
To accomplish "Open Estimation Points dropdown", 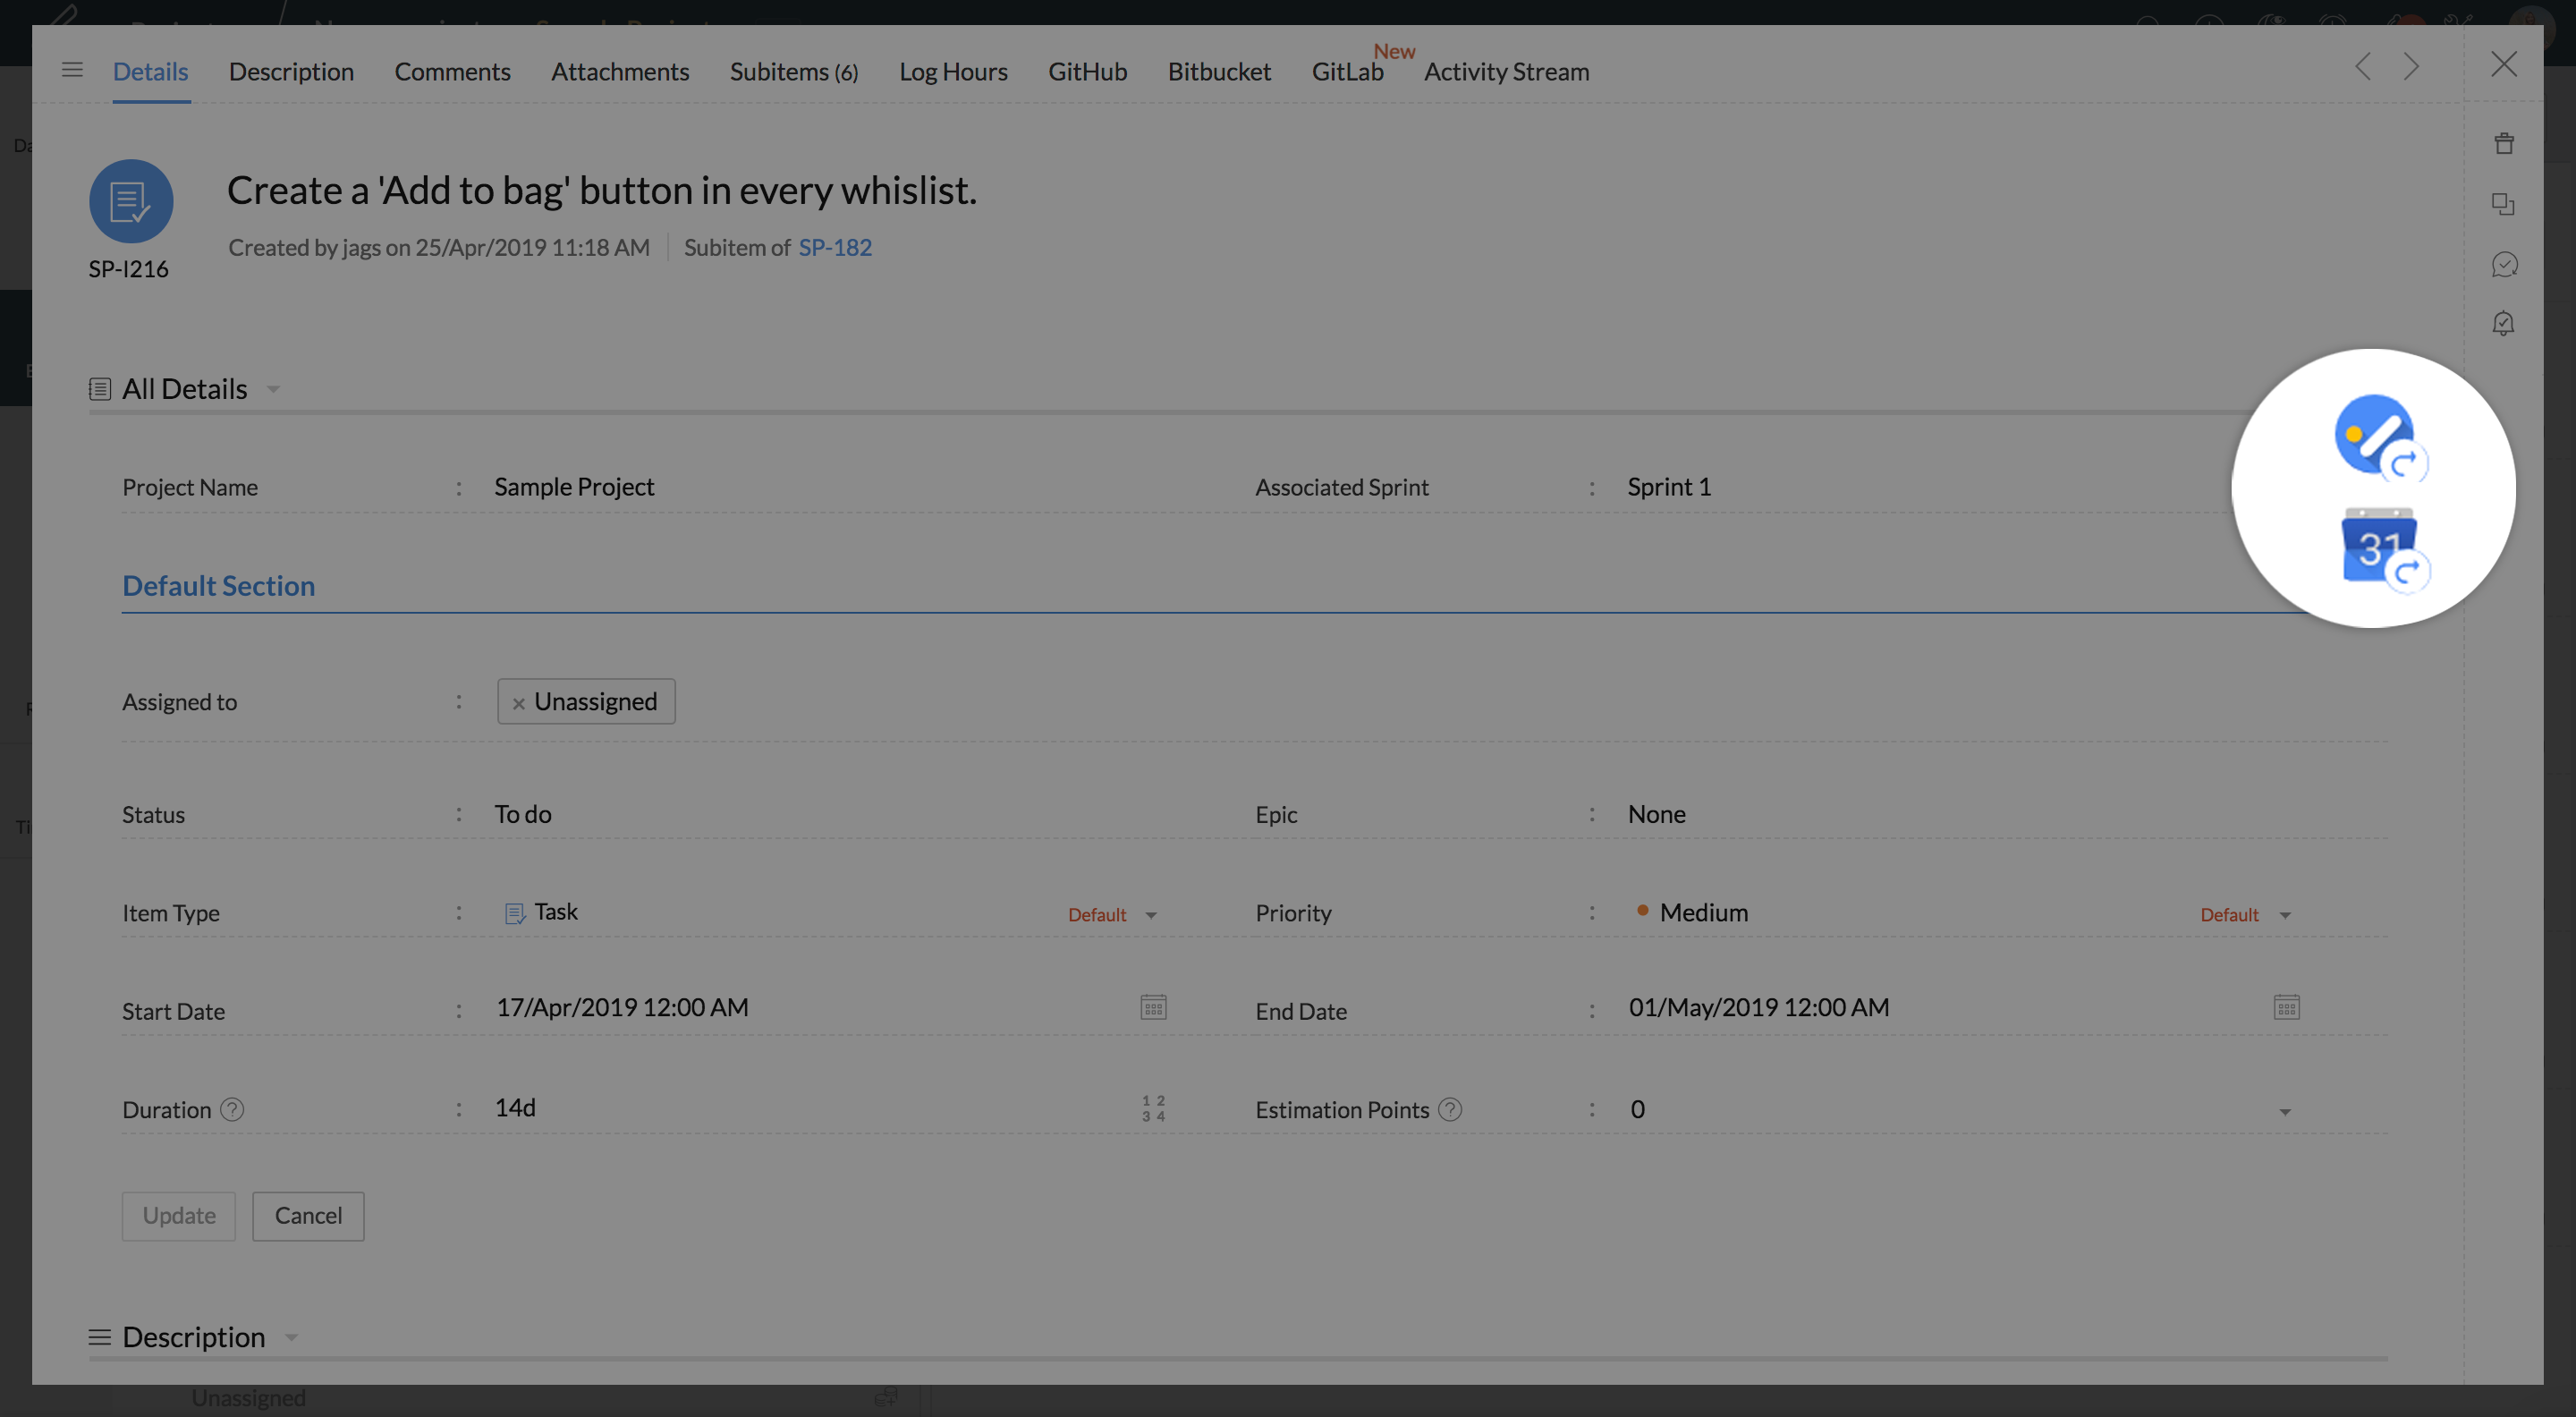I will (2284, 1112).
